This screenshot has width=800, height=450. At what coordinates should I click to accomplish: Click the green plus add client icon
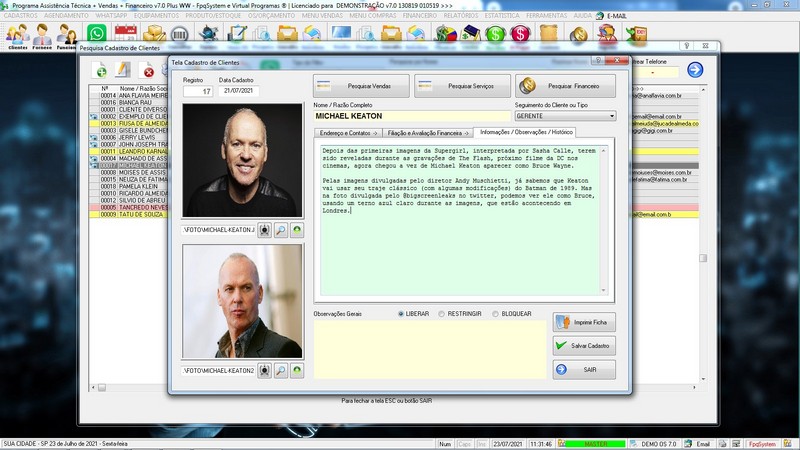[100, 70]
